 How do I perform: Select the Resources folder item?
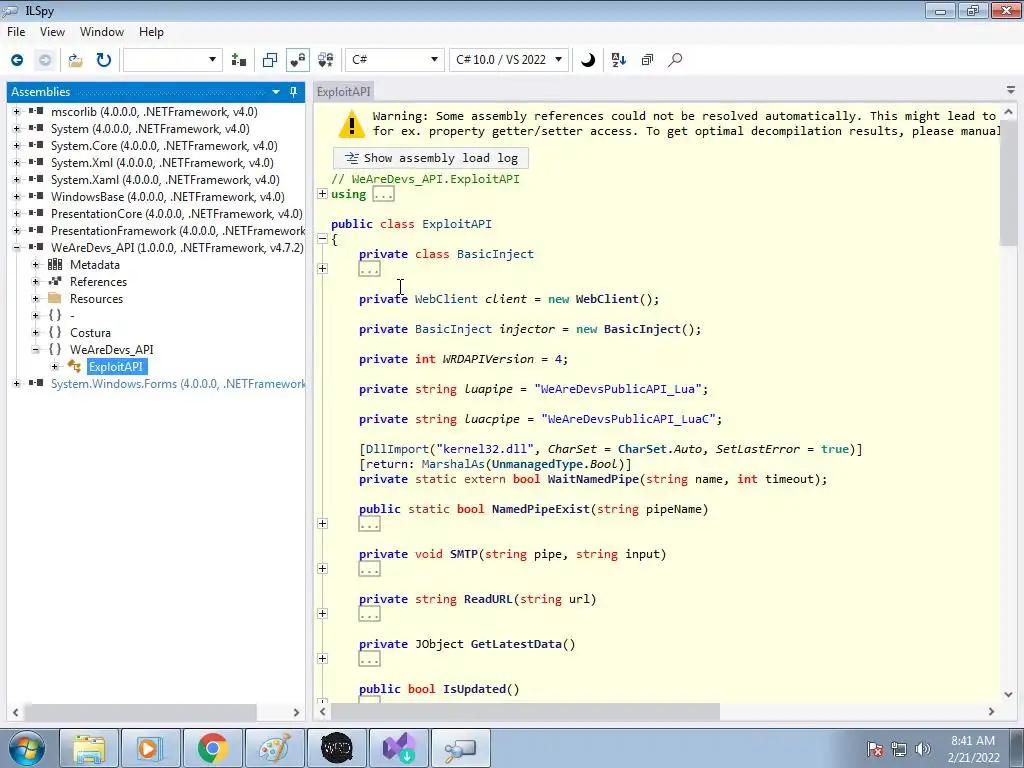96,298
